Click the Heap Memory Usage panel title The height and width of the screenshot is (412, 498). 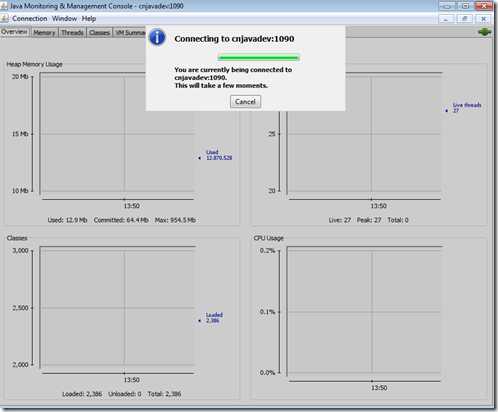tap(34, 64)
